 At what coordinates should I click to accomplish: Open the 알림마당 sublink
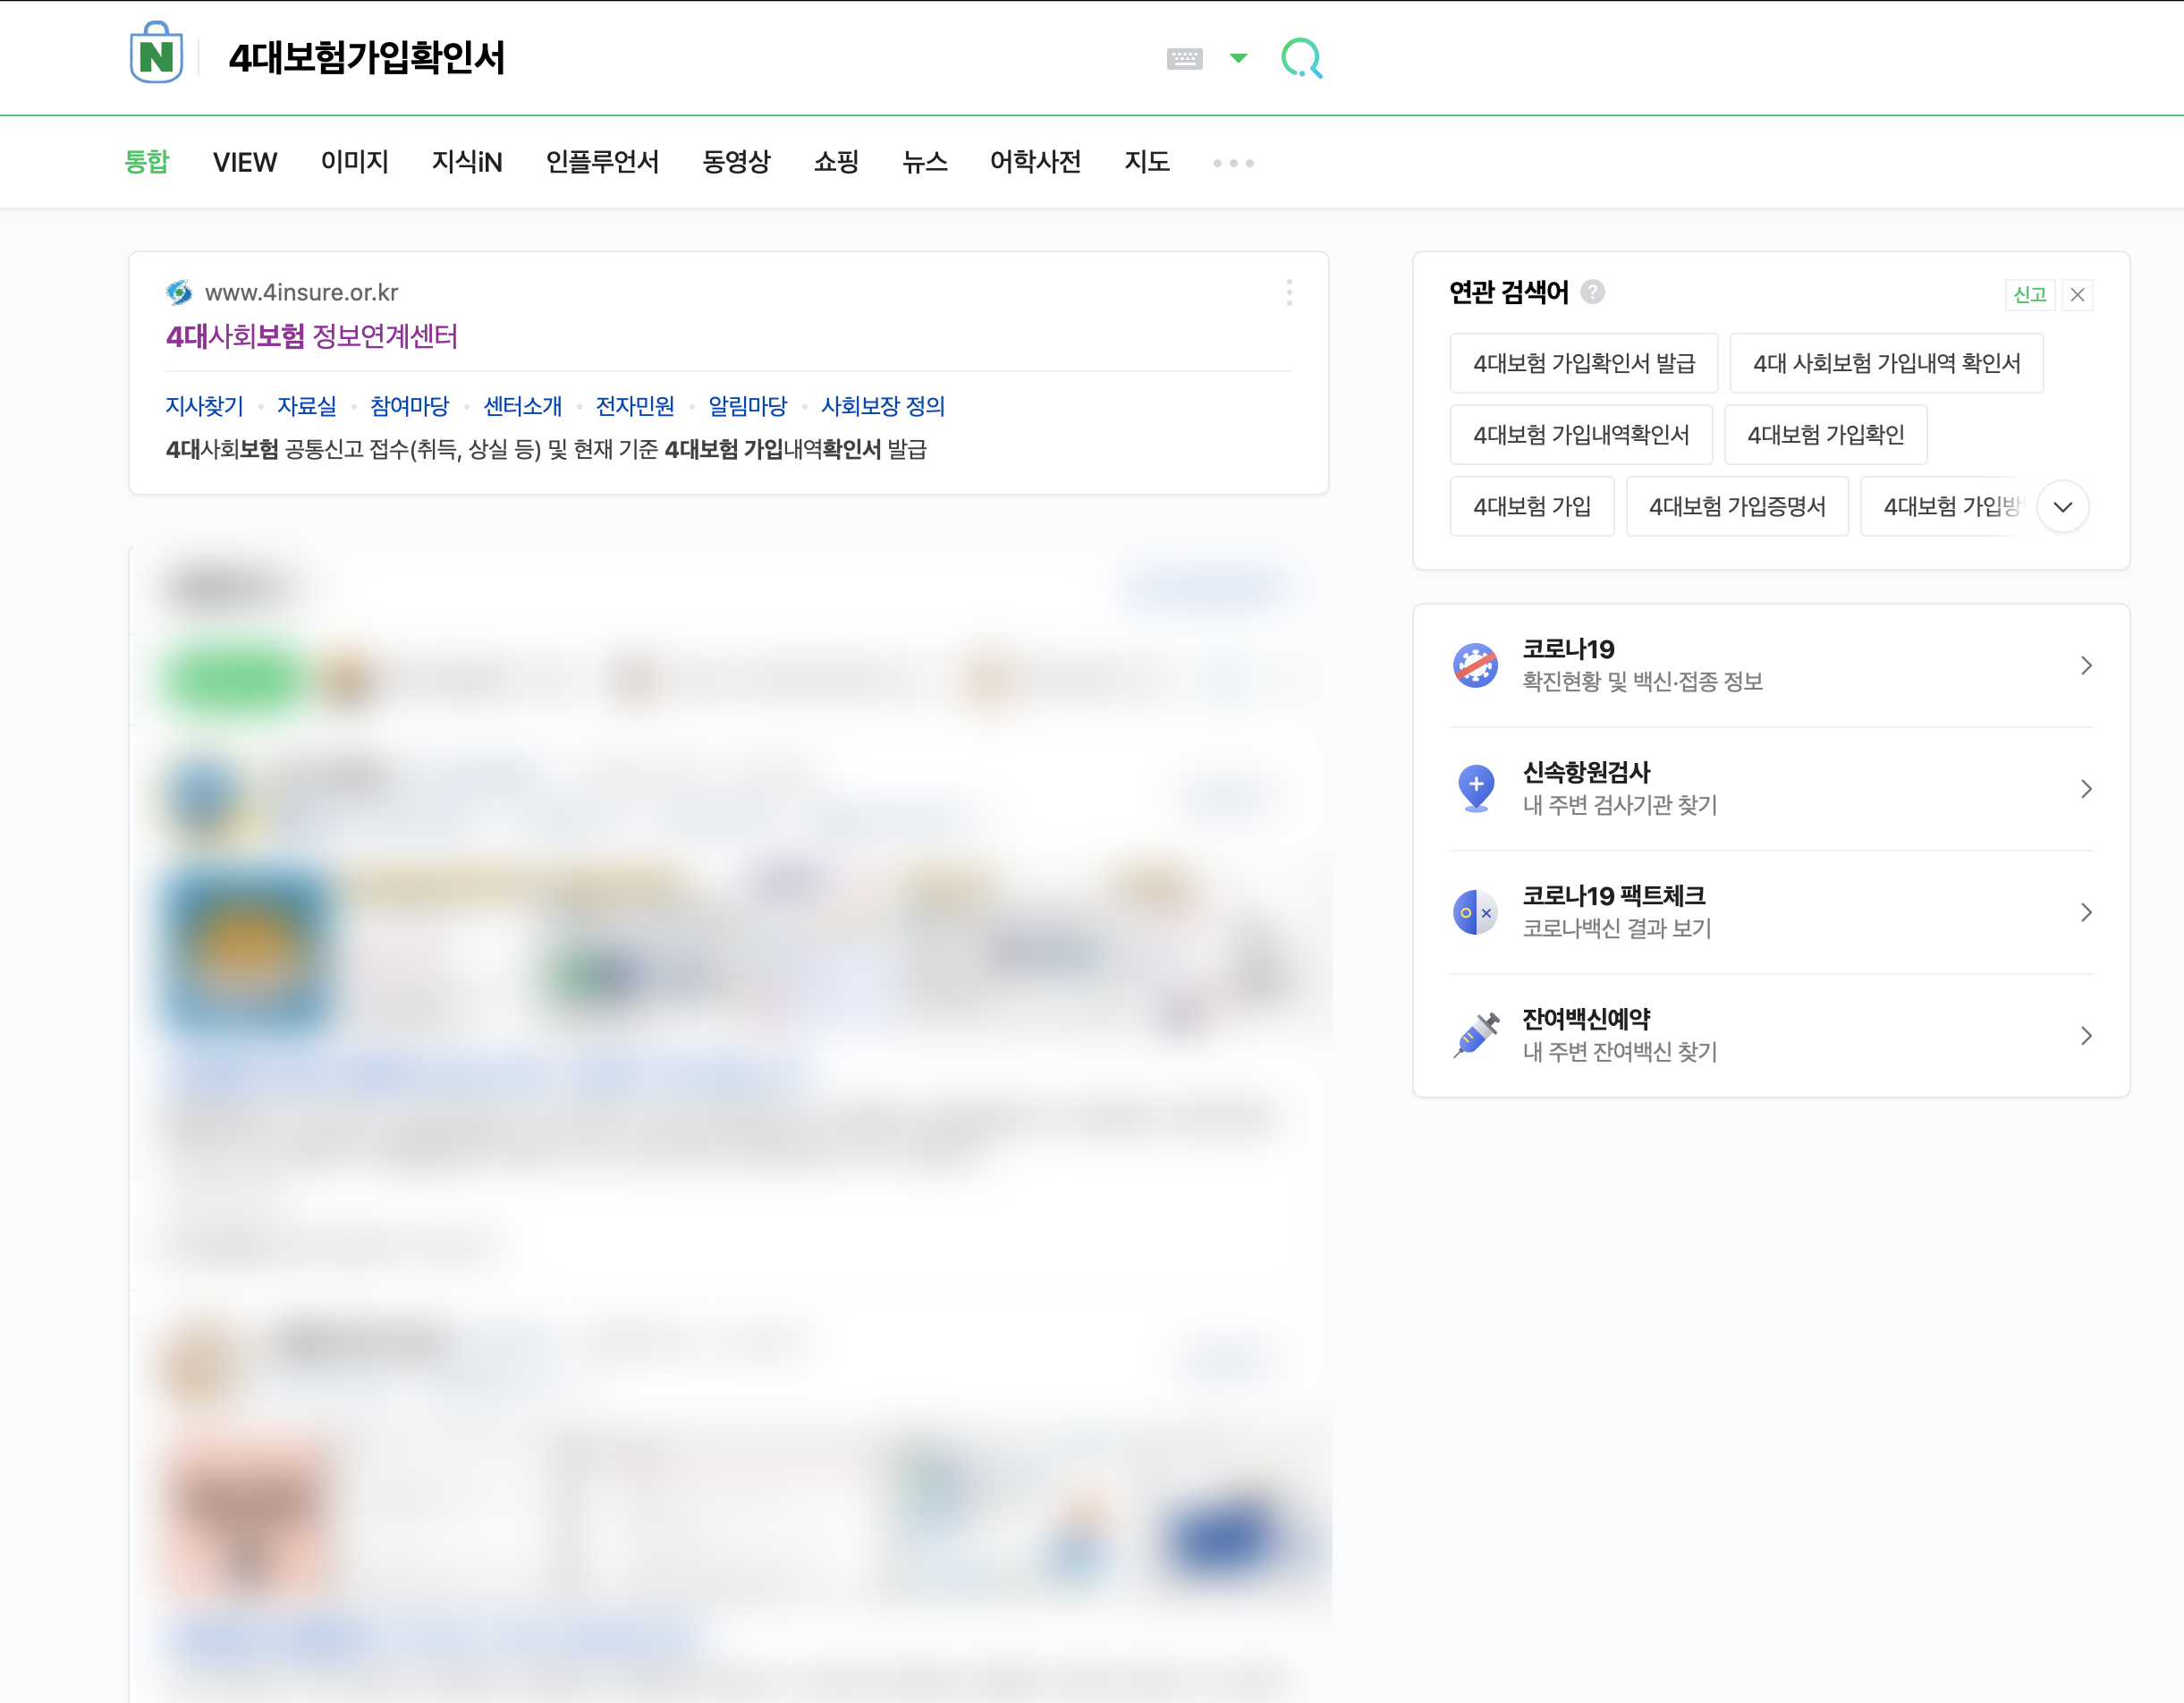pos(747,406)
